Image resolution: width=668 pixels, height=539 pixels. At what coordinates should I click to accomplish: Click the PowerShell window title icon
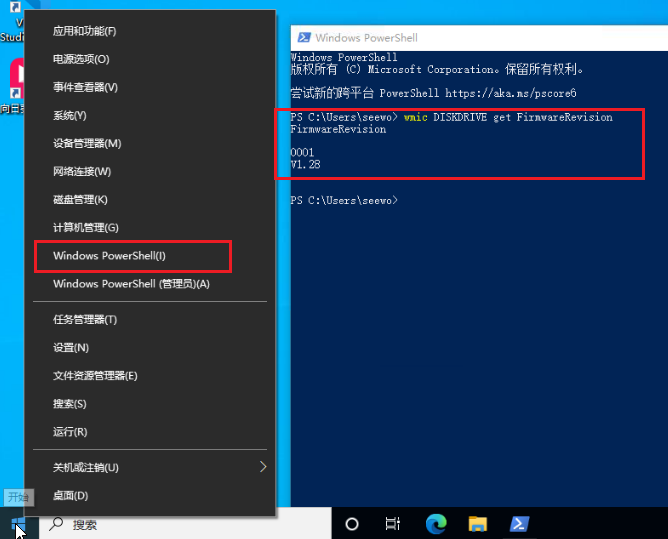pos(304,37)
